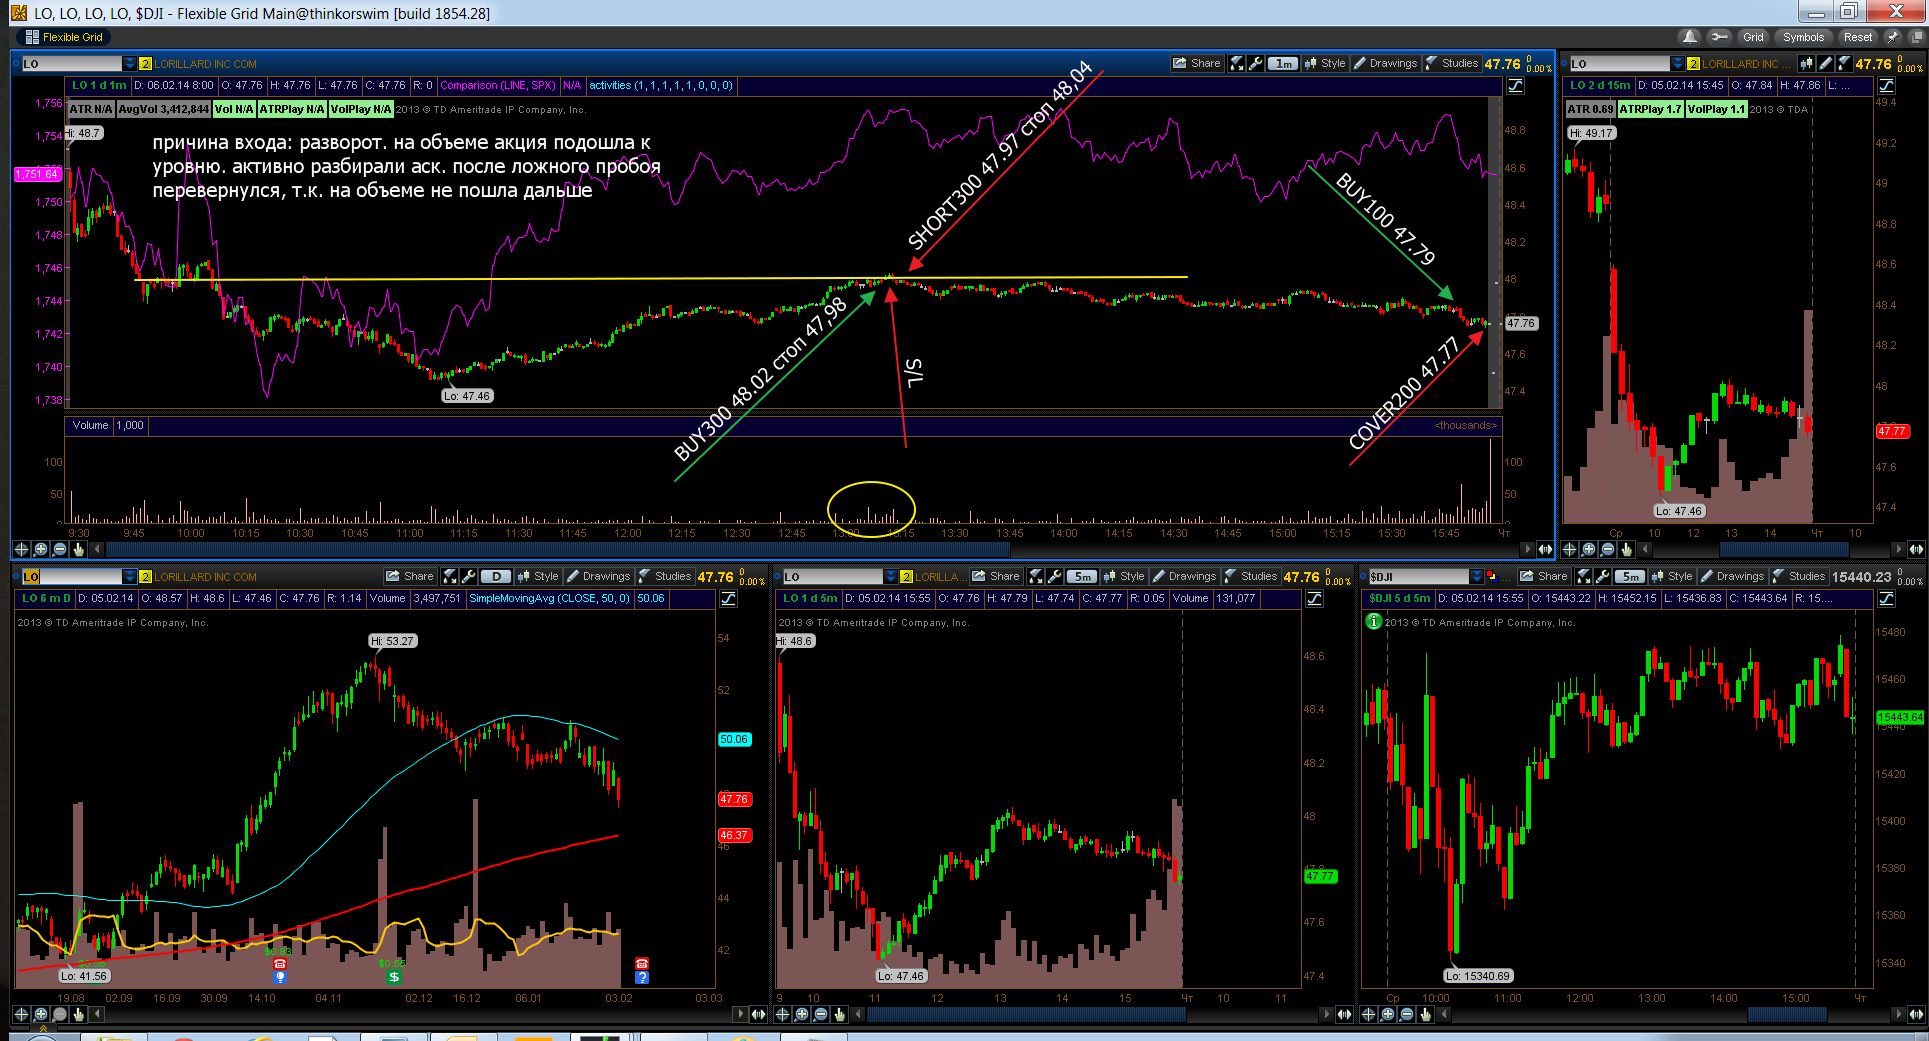The image size is (1929, 1041).
Task: Toggle scale button on daily LO chart
Action: [x=728, y=598]
